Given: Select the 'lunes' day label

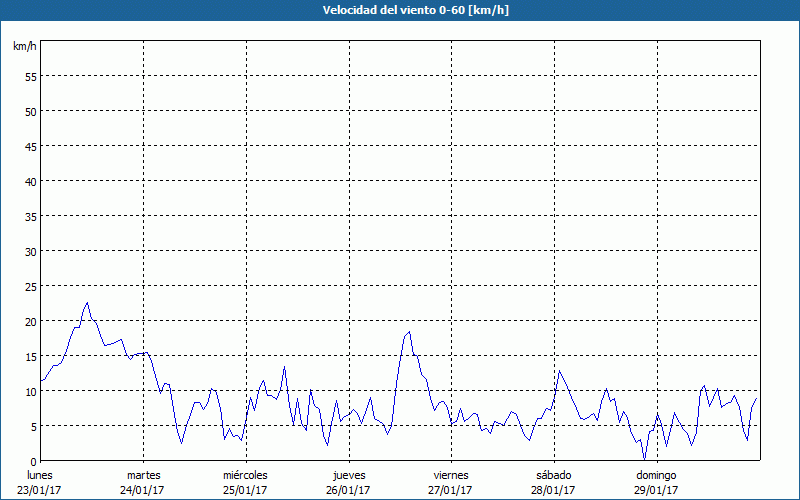Looking at the screenshot, I should click(40, 475).
